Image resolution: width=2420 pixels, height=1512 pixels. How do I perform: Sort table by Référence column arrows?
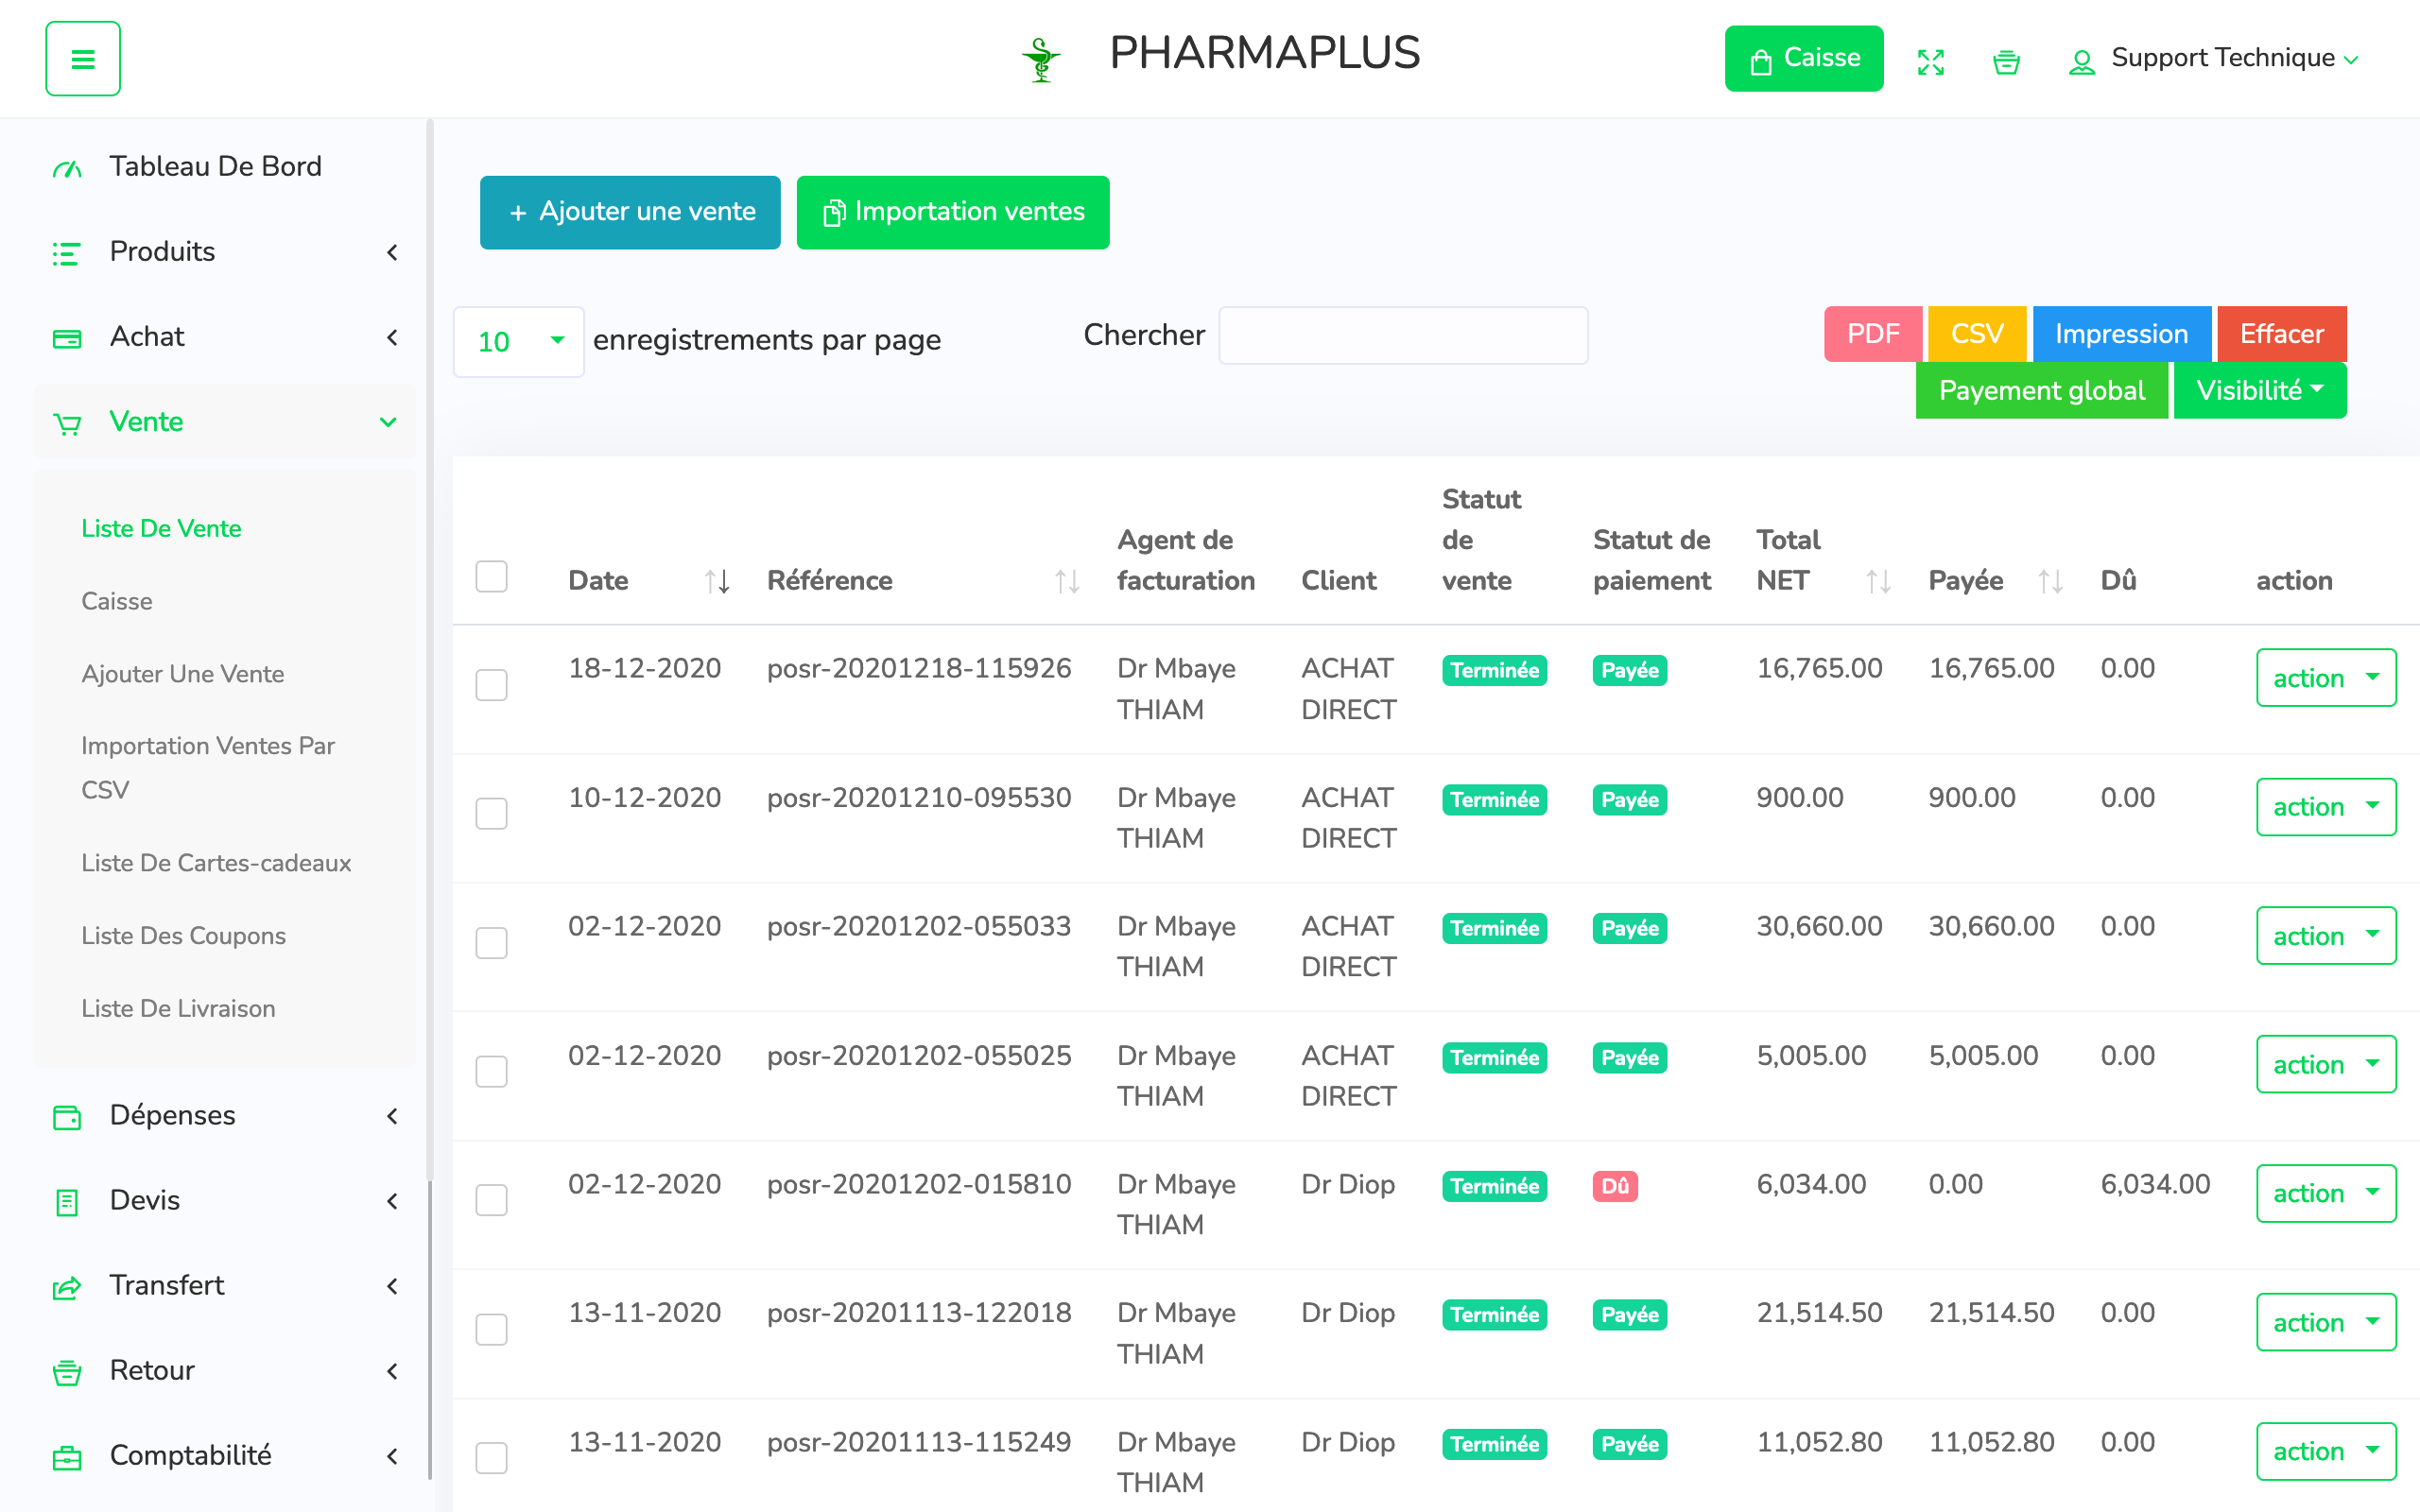click(x=1067, y=581)
